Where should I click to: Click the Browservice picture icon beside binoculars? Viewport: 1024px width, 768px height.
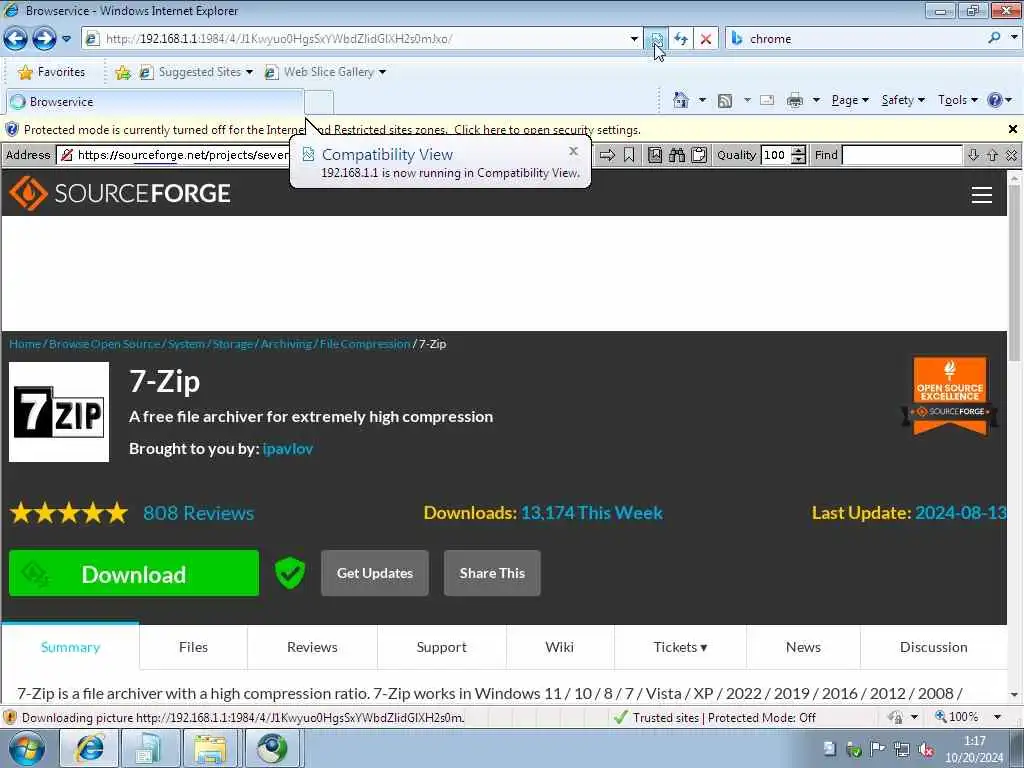(x=655, y=155)
